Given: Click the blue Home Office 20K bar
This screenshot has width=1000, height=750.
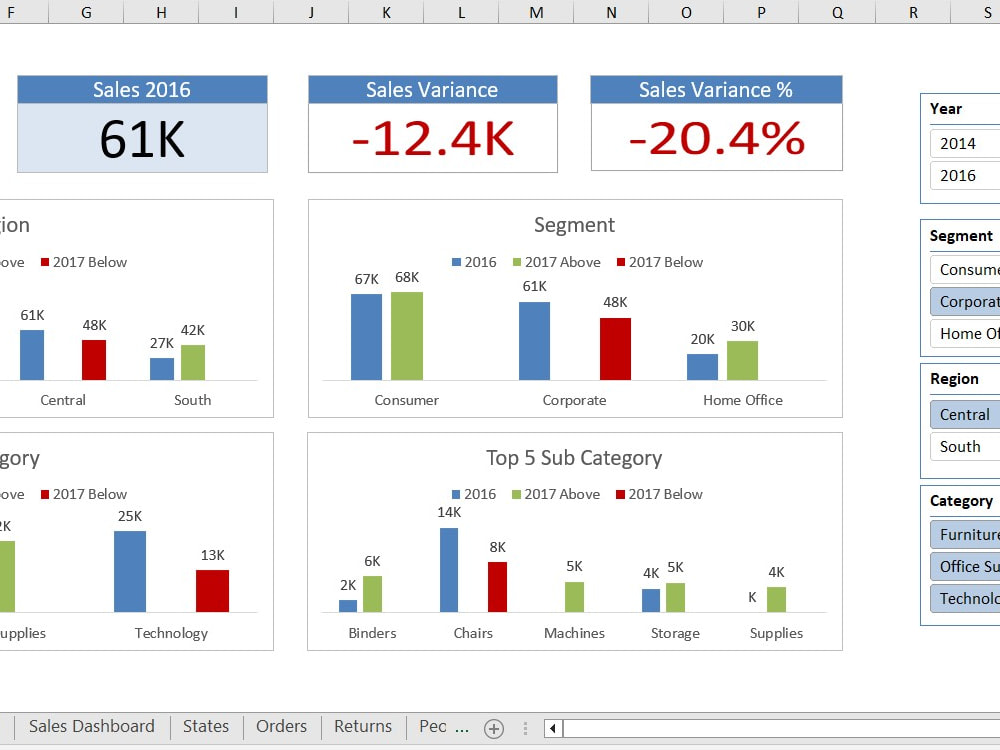Looking at the screenshot, I should coord(702,367).
